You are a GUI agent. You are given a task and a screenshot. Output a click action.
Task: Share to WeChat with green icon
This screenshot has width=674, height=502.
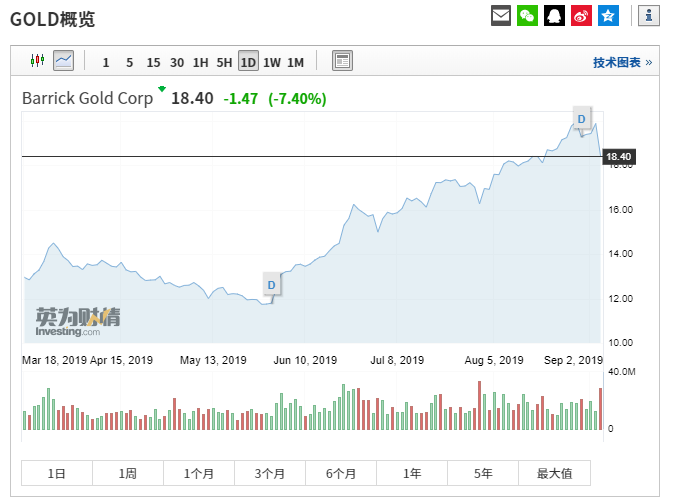527,16
